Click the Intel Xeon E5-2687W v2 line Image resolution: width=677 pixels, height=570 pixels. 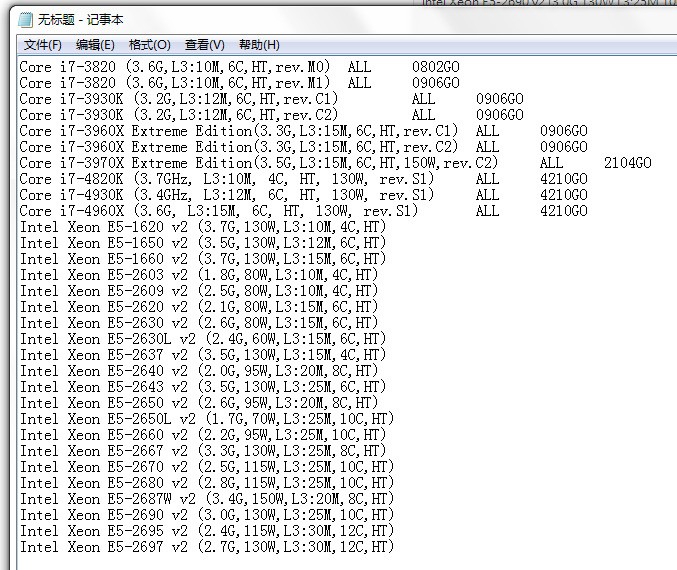pos(207,498)
